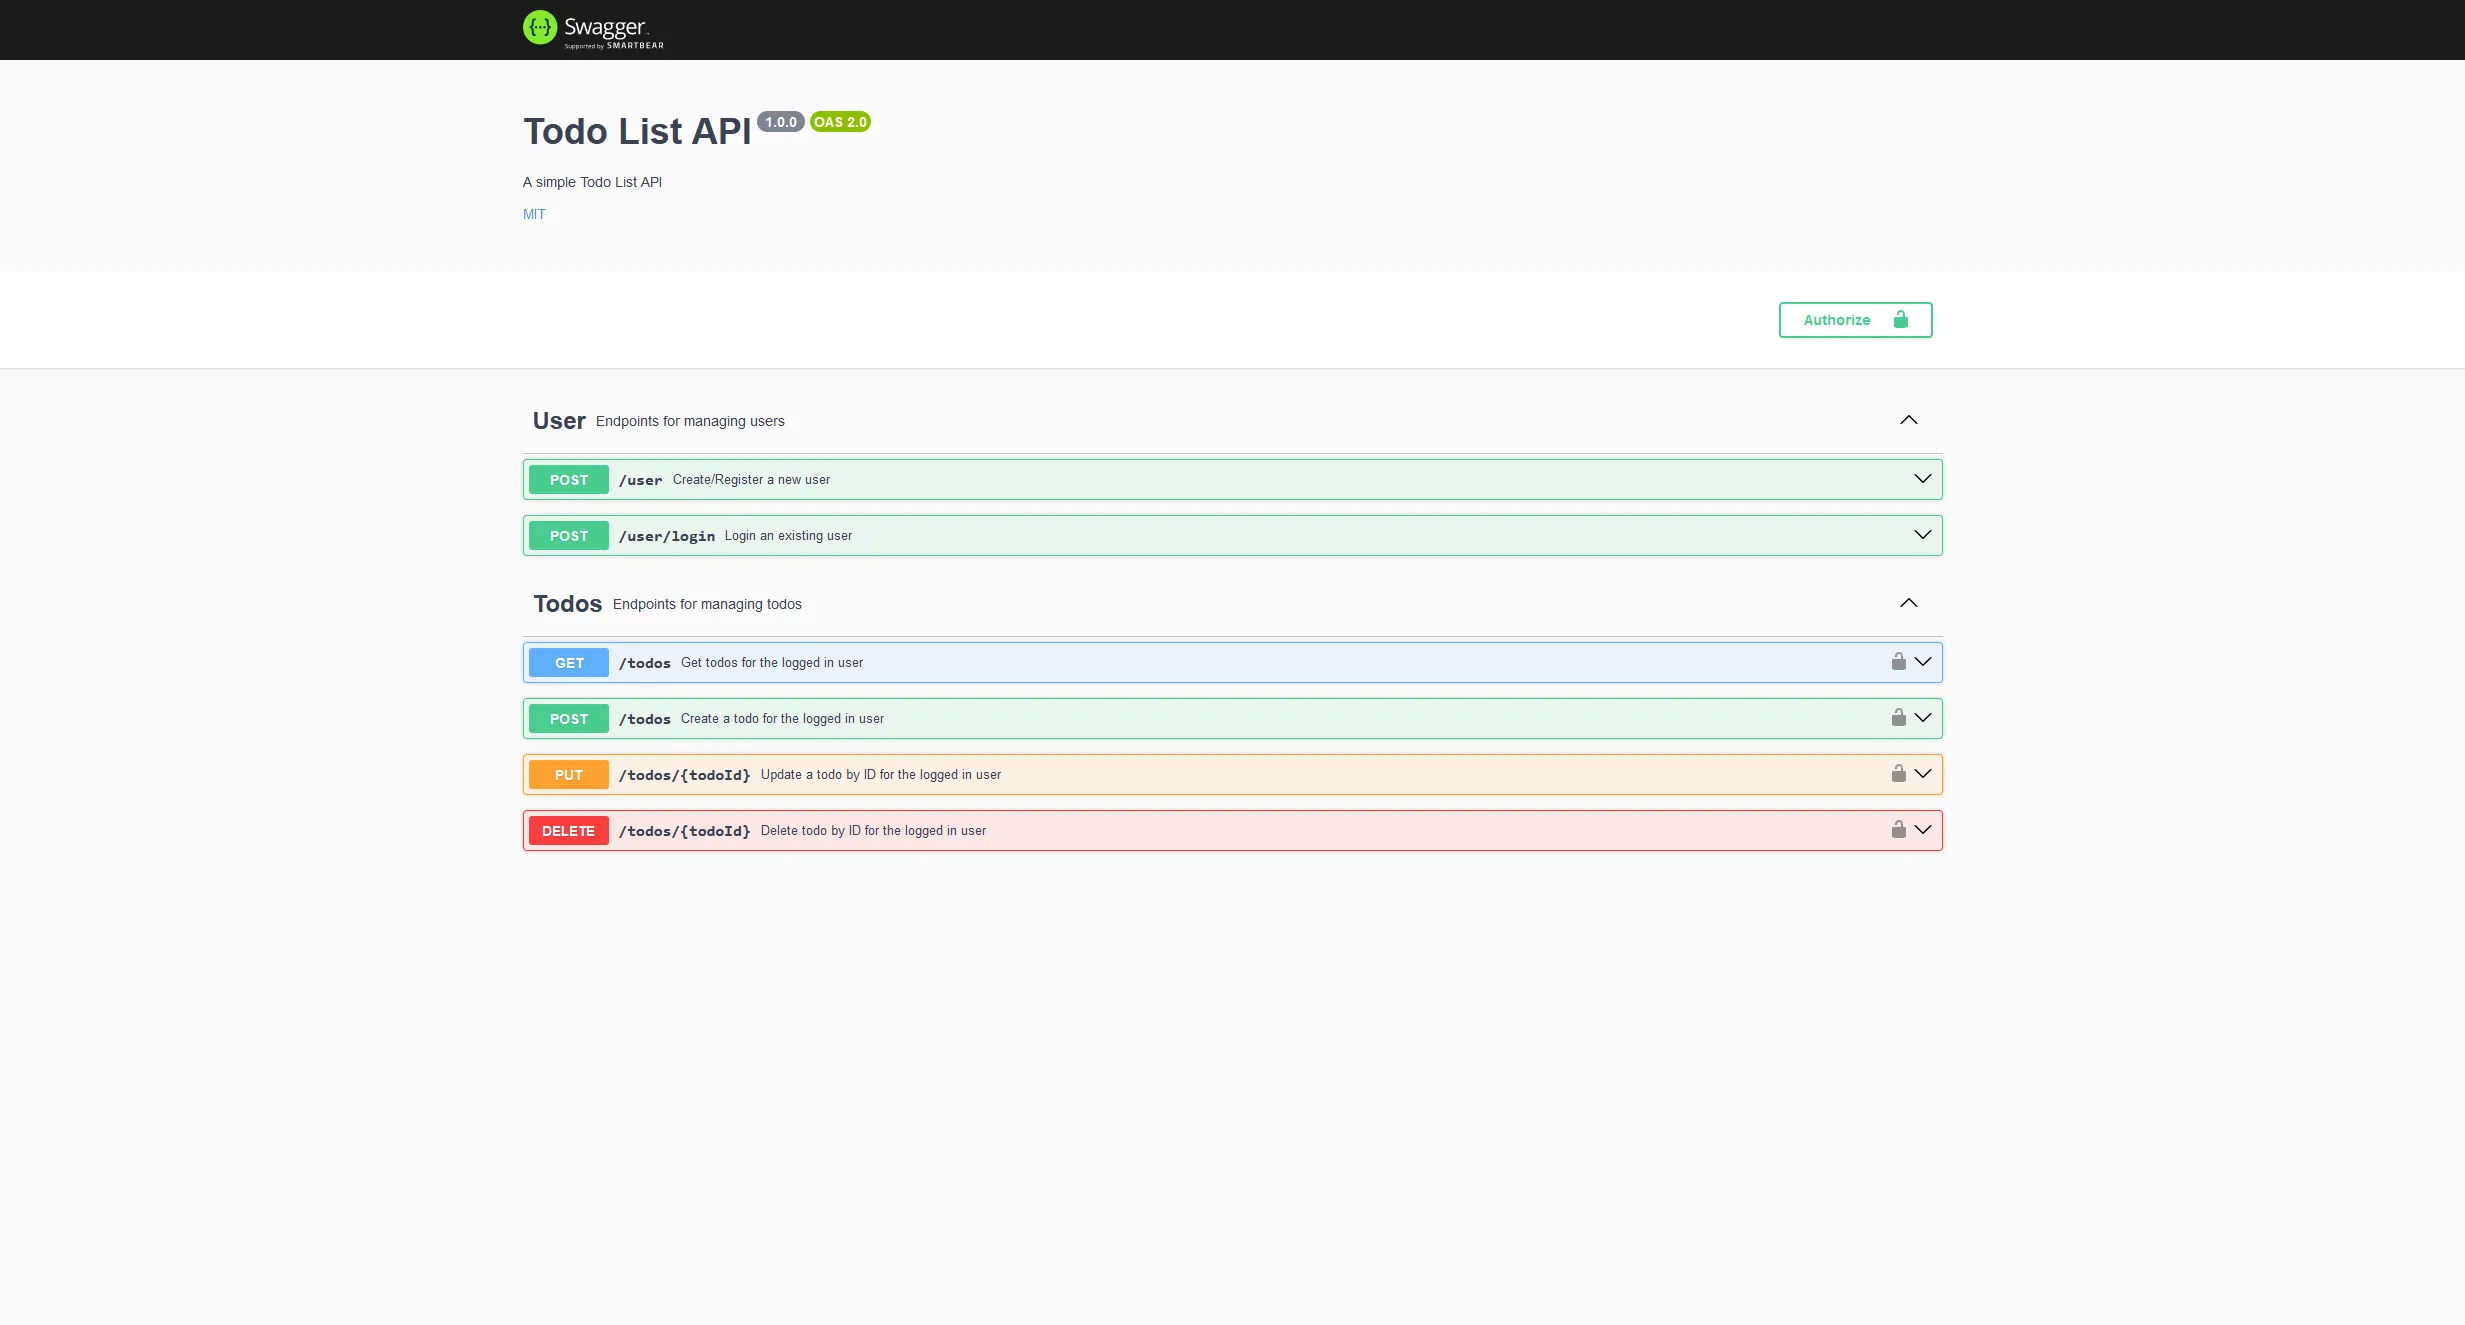Click the lock icon on PUT /todos/{todoId}
This screenshot has width=2465, height=1325.
[x=1897, y=773]
